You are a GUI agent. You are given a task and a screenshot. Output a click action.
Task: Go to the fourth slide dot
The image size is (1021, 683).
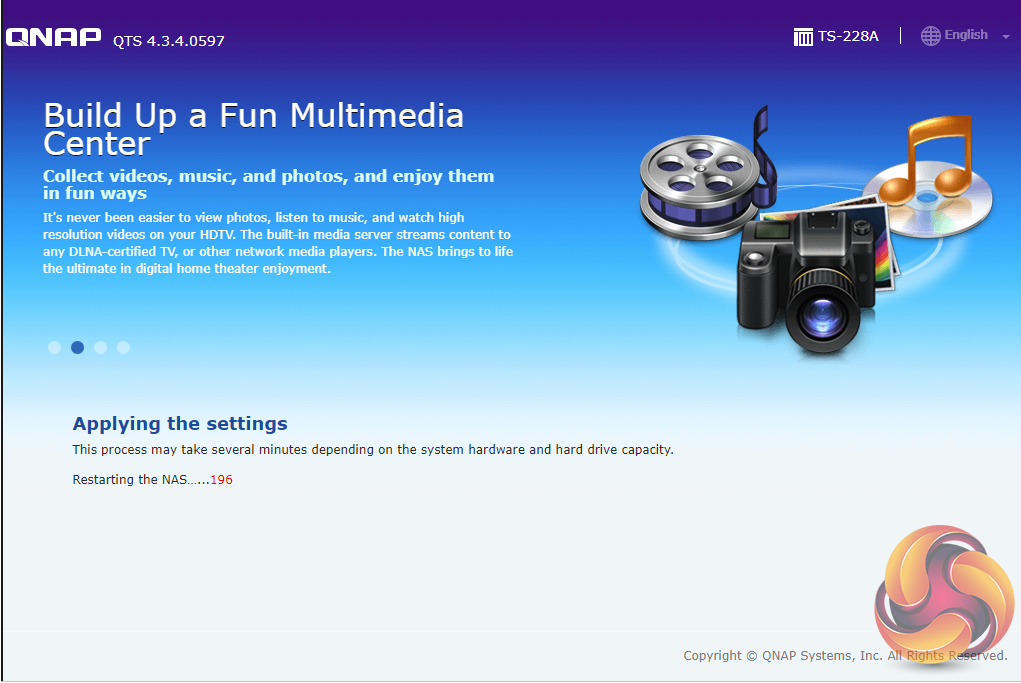(123, 348)
